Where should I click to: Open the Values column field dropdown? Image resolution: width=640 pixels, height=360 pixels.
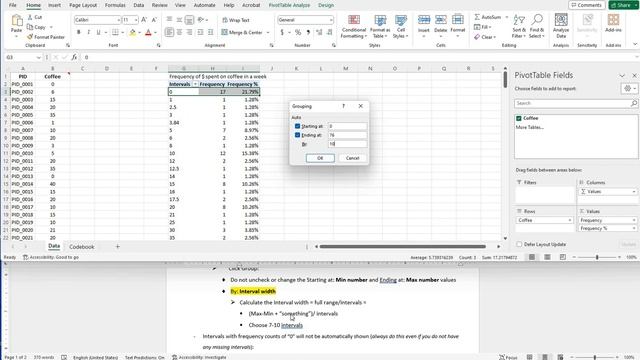(633, 191)
